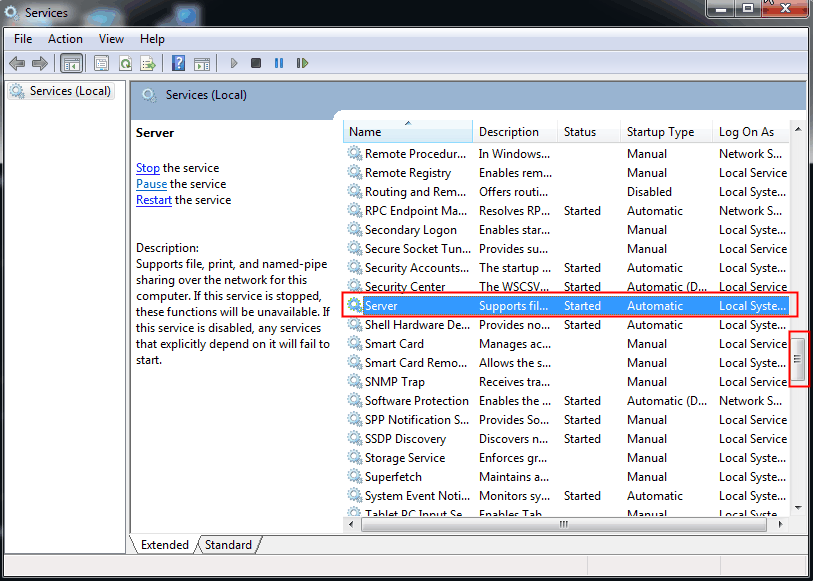
Task: Select the Secure Socket Tun... service row
Action: pyautogui.click(x=566, y=248)
